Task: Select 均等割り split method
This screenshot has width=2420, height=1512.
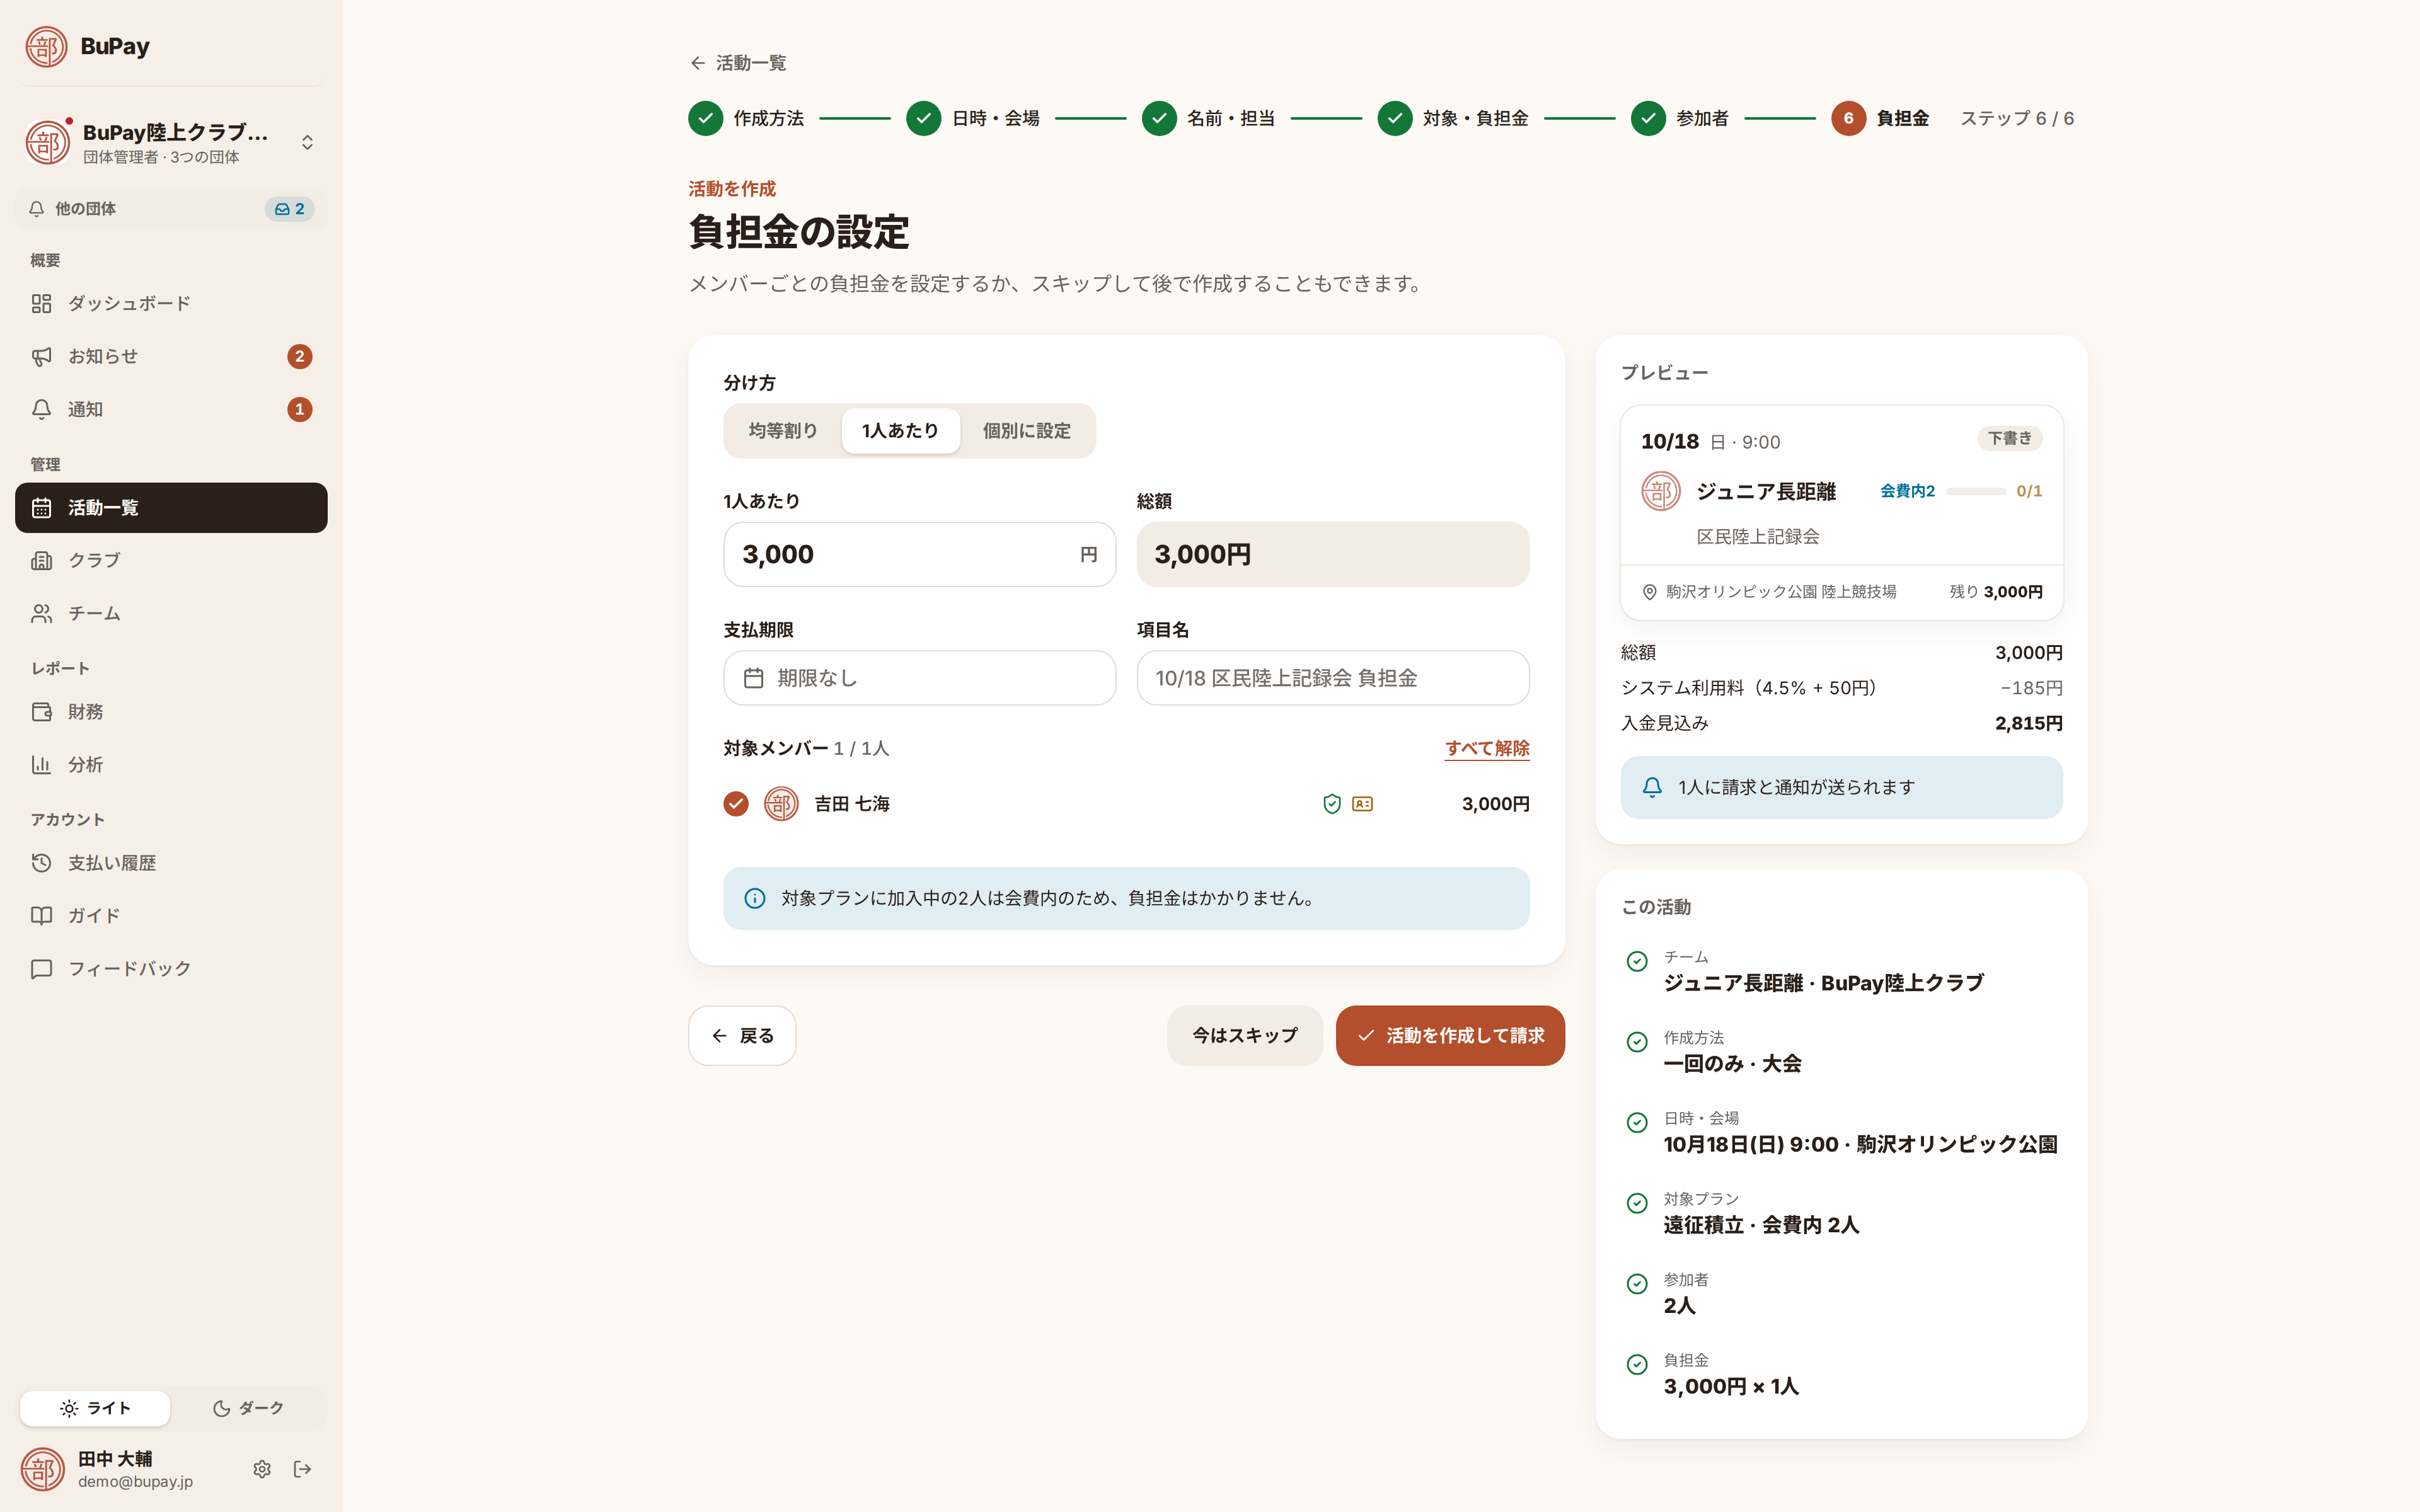Action: tap(783, 431)
